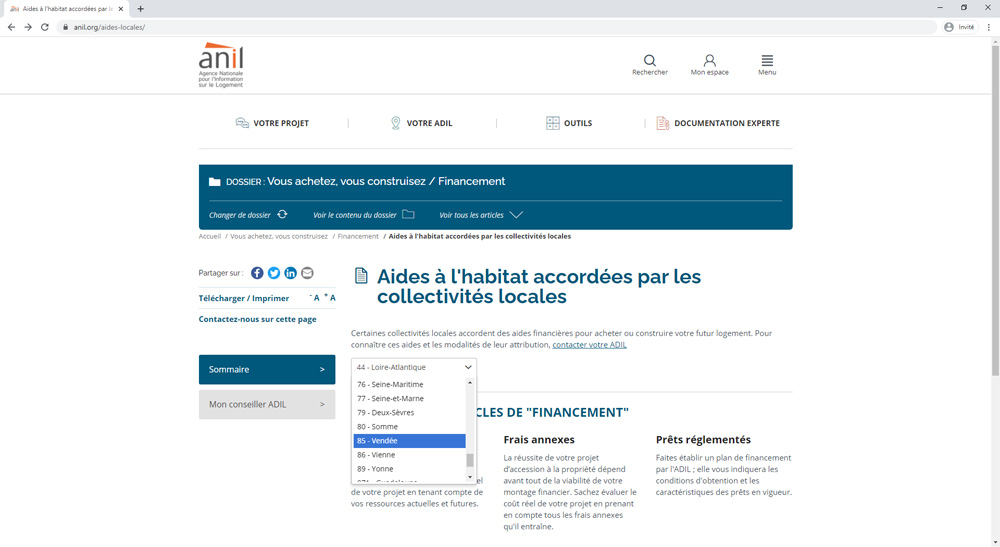The width and height of the screenshot is (1000, 547).
Task: Go forward with the browser forward arrow
Action: tap(28, 27)
